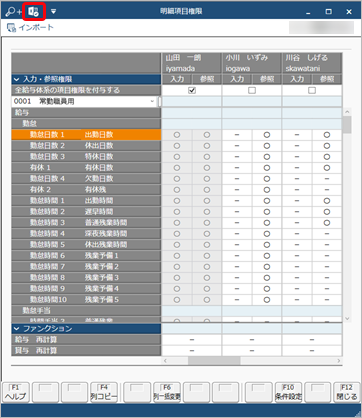Click the F6 列一括変更 button
The height and width of the screenshot is (418, 362).
coord(167,392)
